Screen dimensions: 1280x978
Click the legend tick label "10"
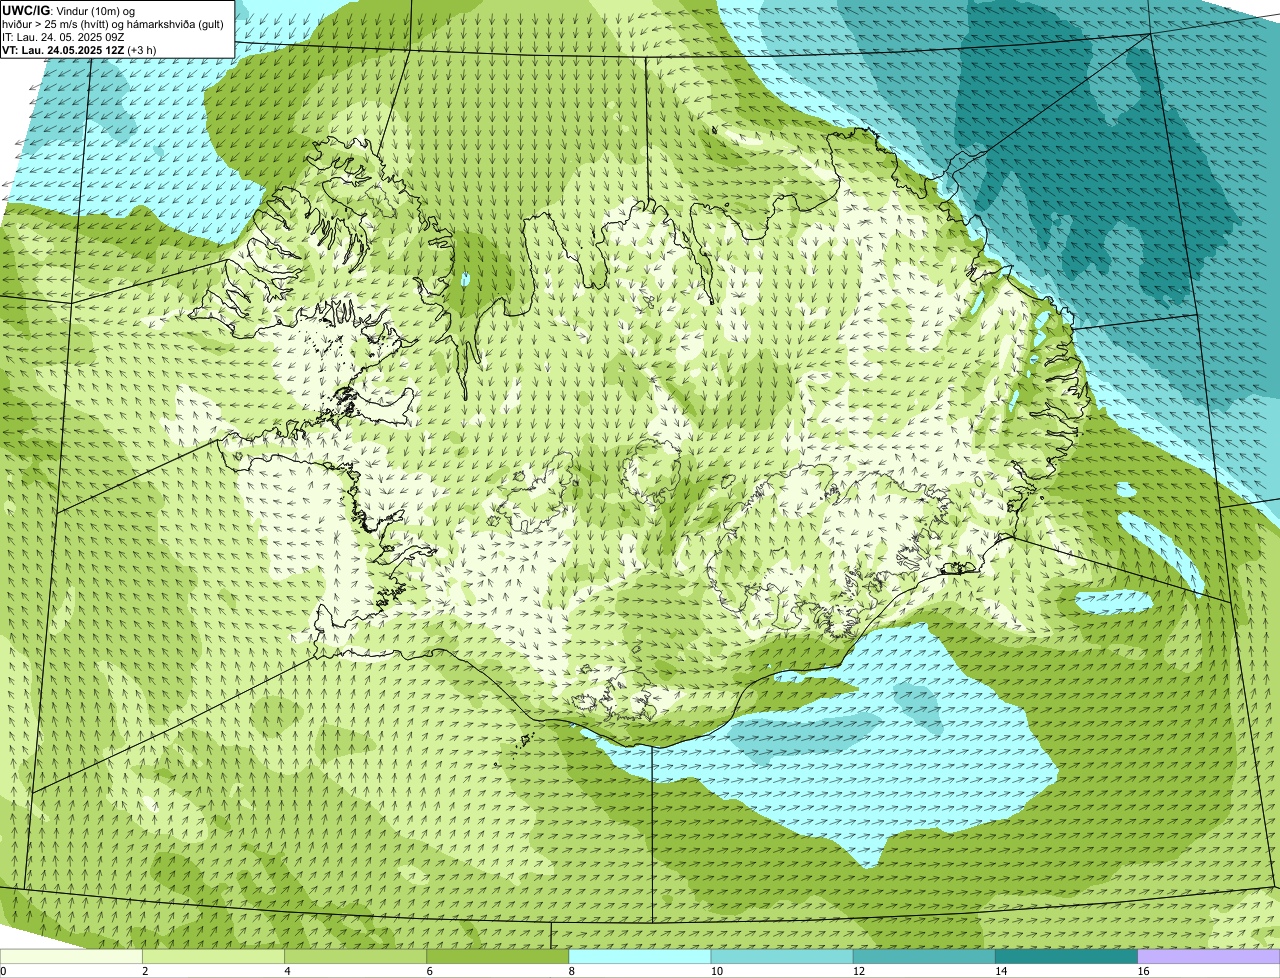click(716, 971)
